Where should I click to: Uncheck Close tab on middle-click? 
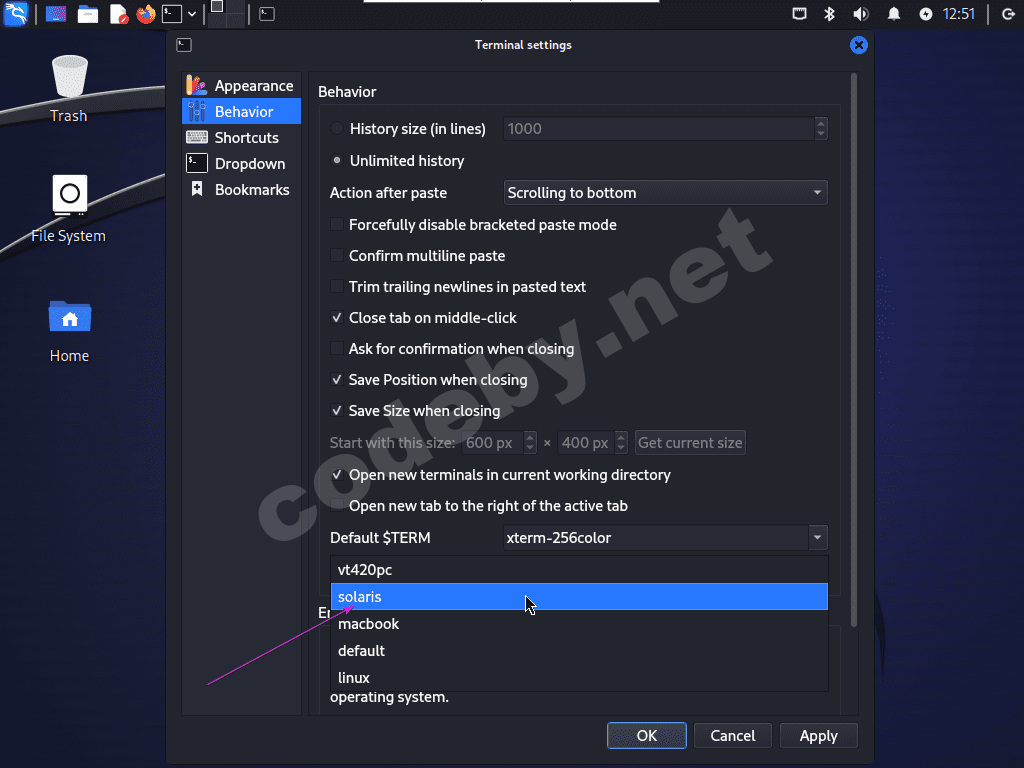337,317
